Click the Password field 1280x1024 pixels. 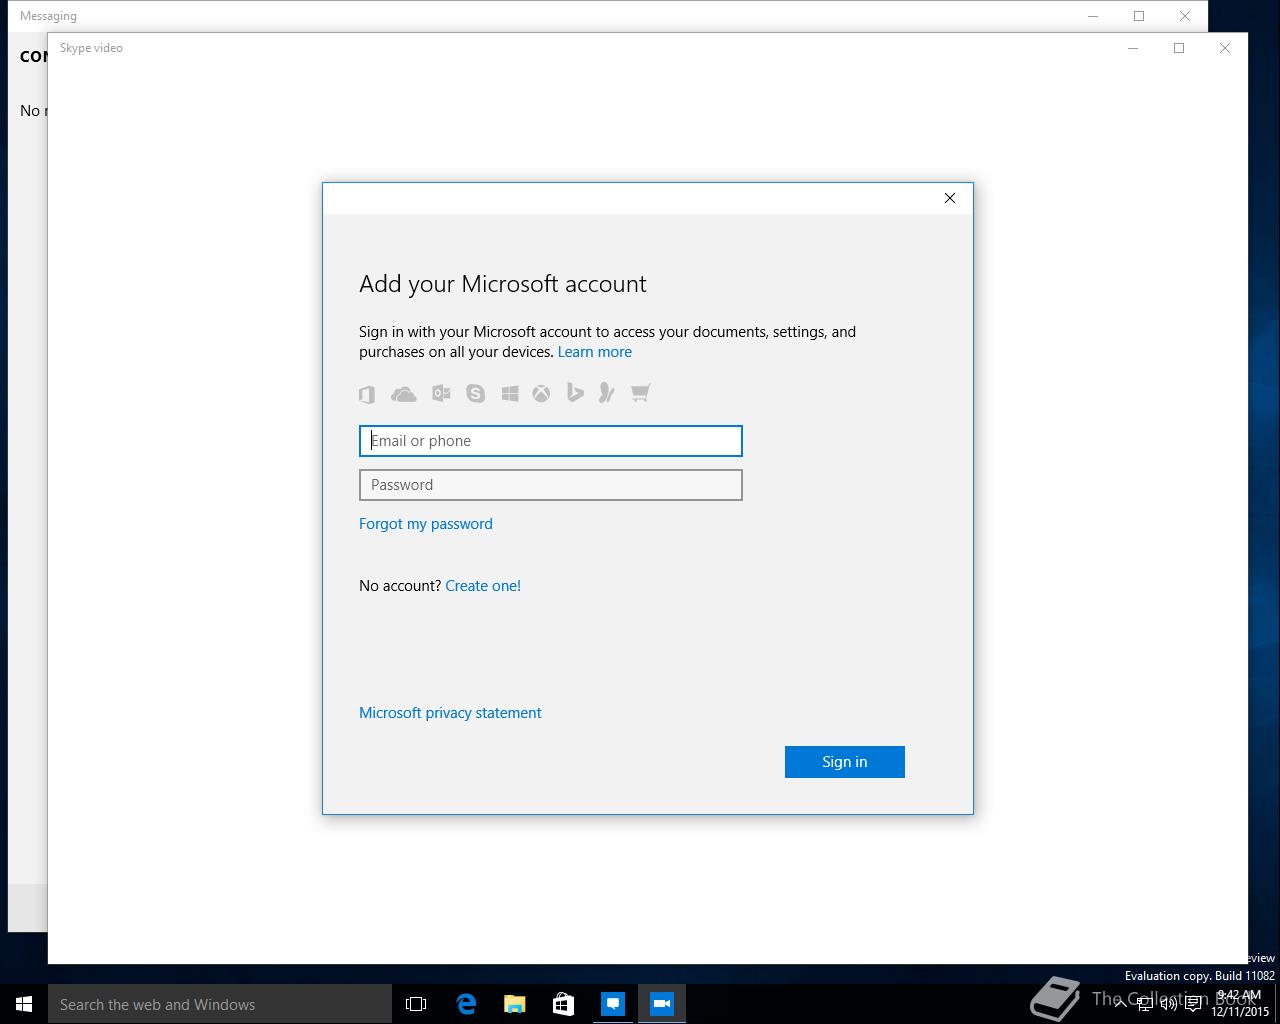tap(551, 485)
